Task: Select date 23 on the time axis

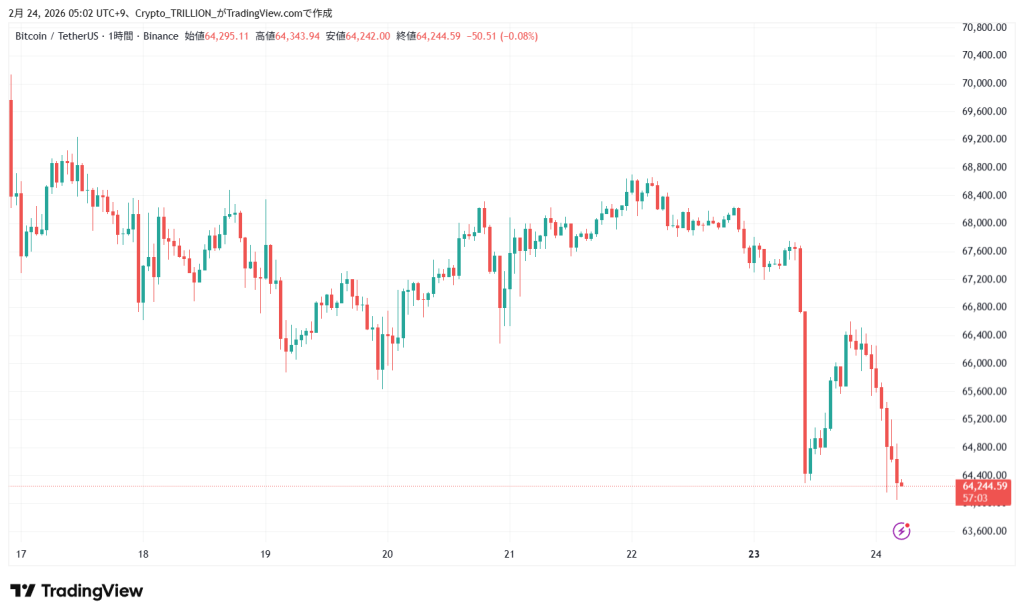Action: pyautogui.click(x=754, y=554)
